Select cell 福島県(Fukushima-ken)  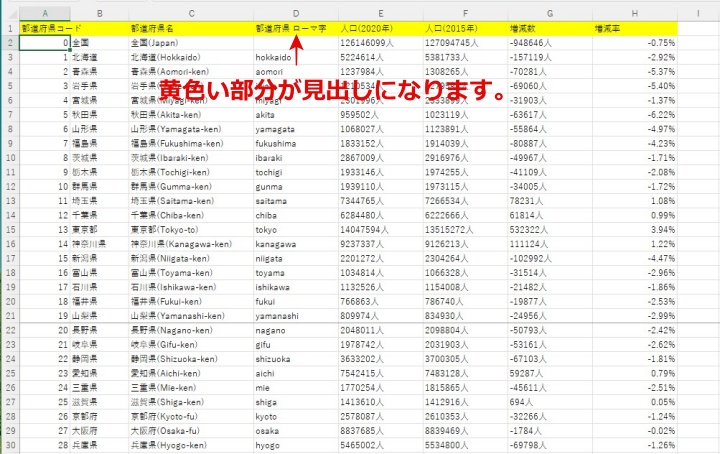(191, 143)
